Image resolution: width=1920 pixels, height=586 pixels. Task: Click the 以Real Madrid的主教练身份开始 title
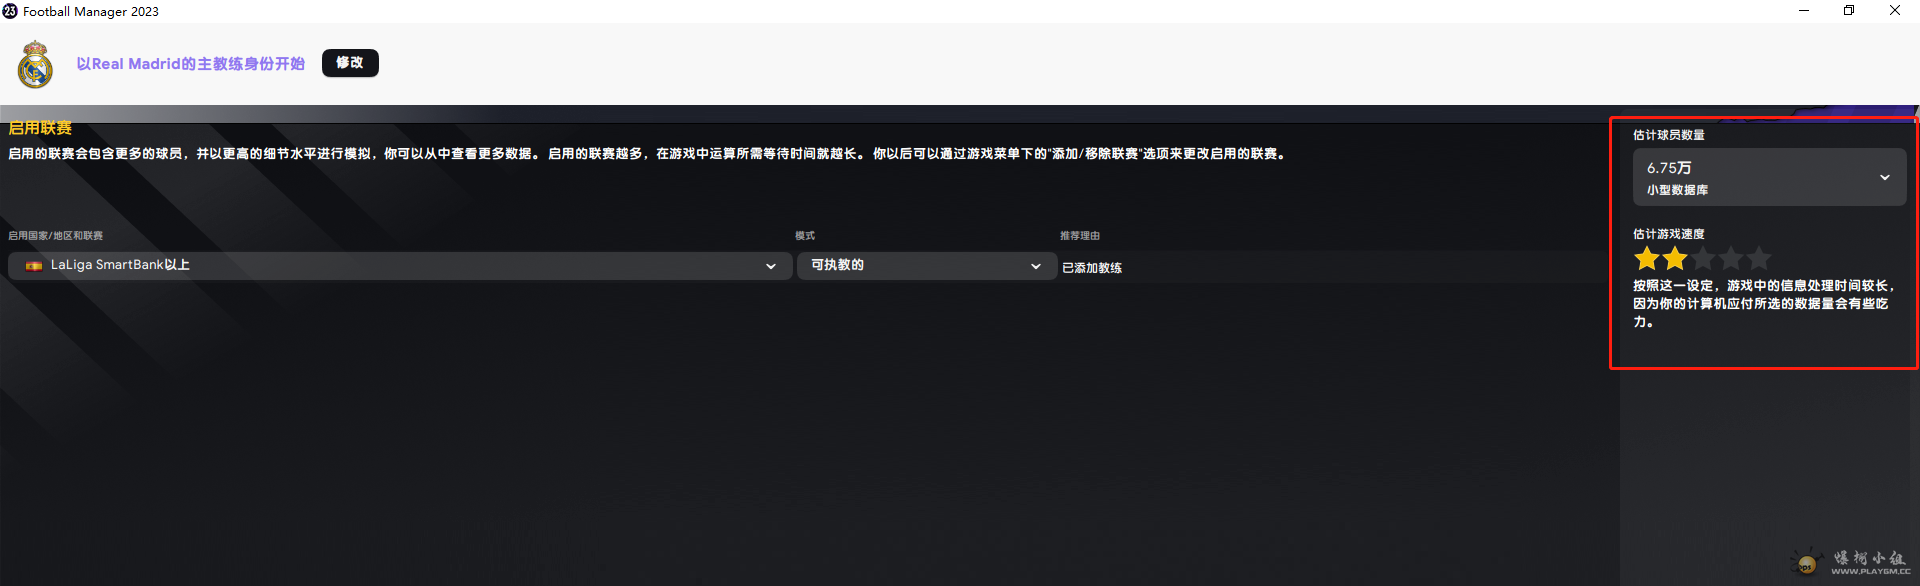(191, 64)
